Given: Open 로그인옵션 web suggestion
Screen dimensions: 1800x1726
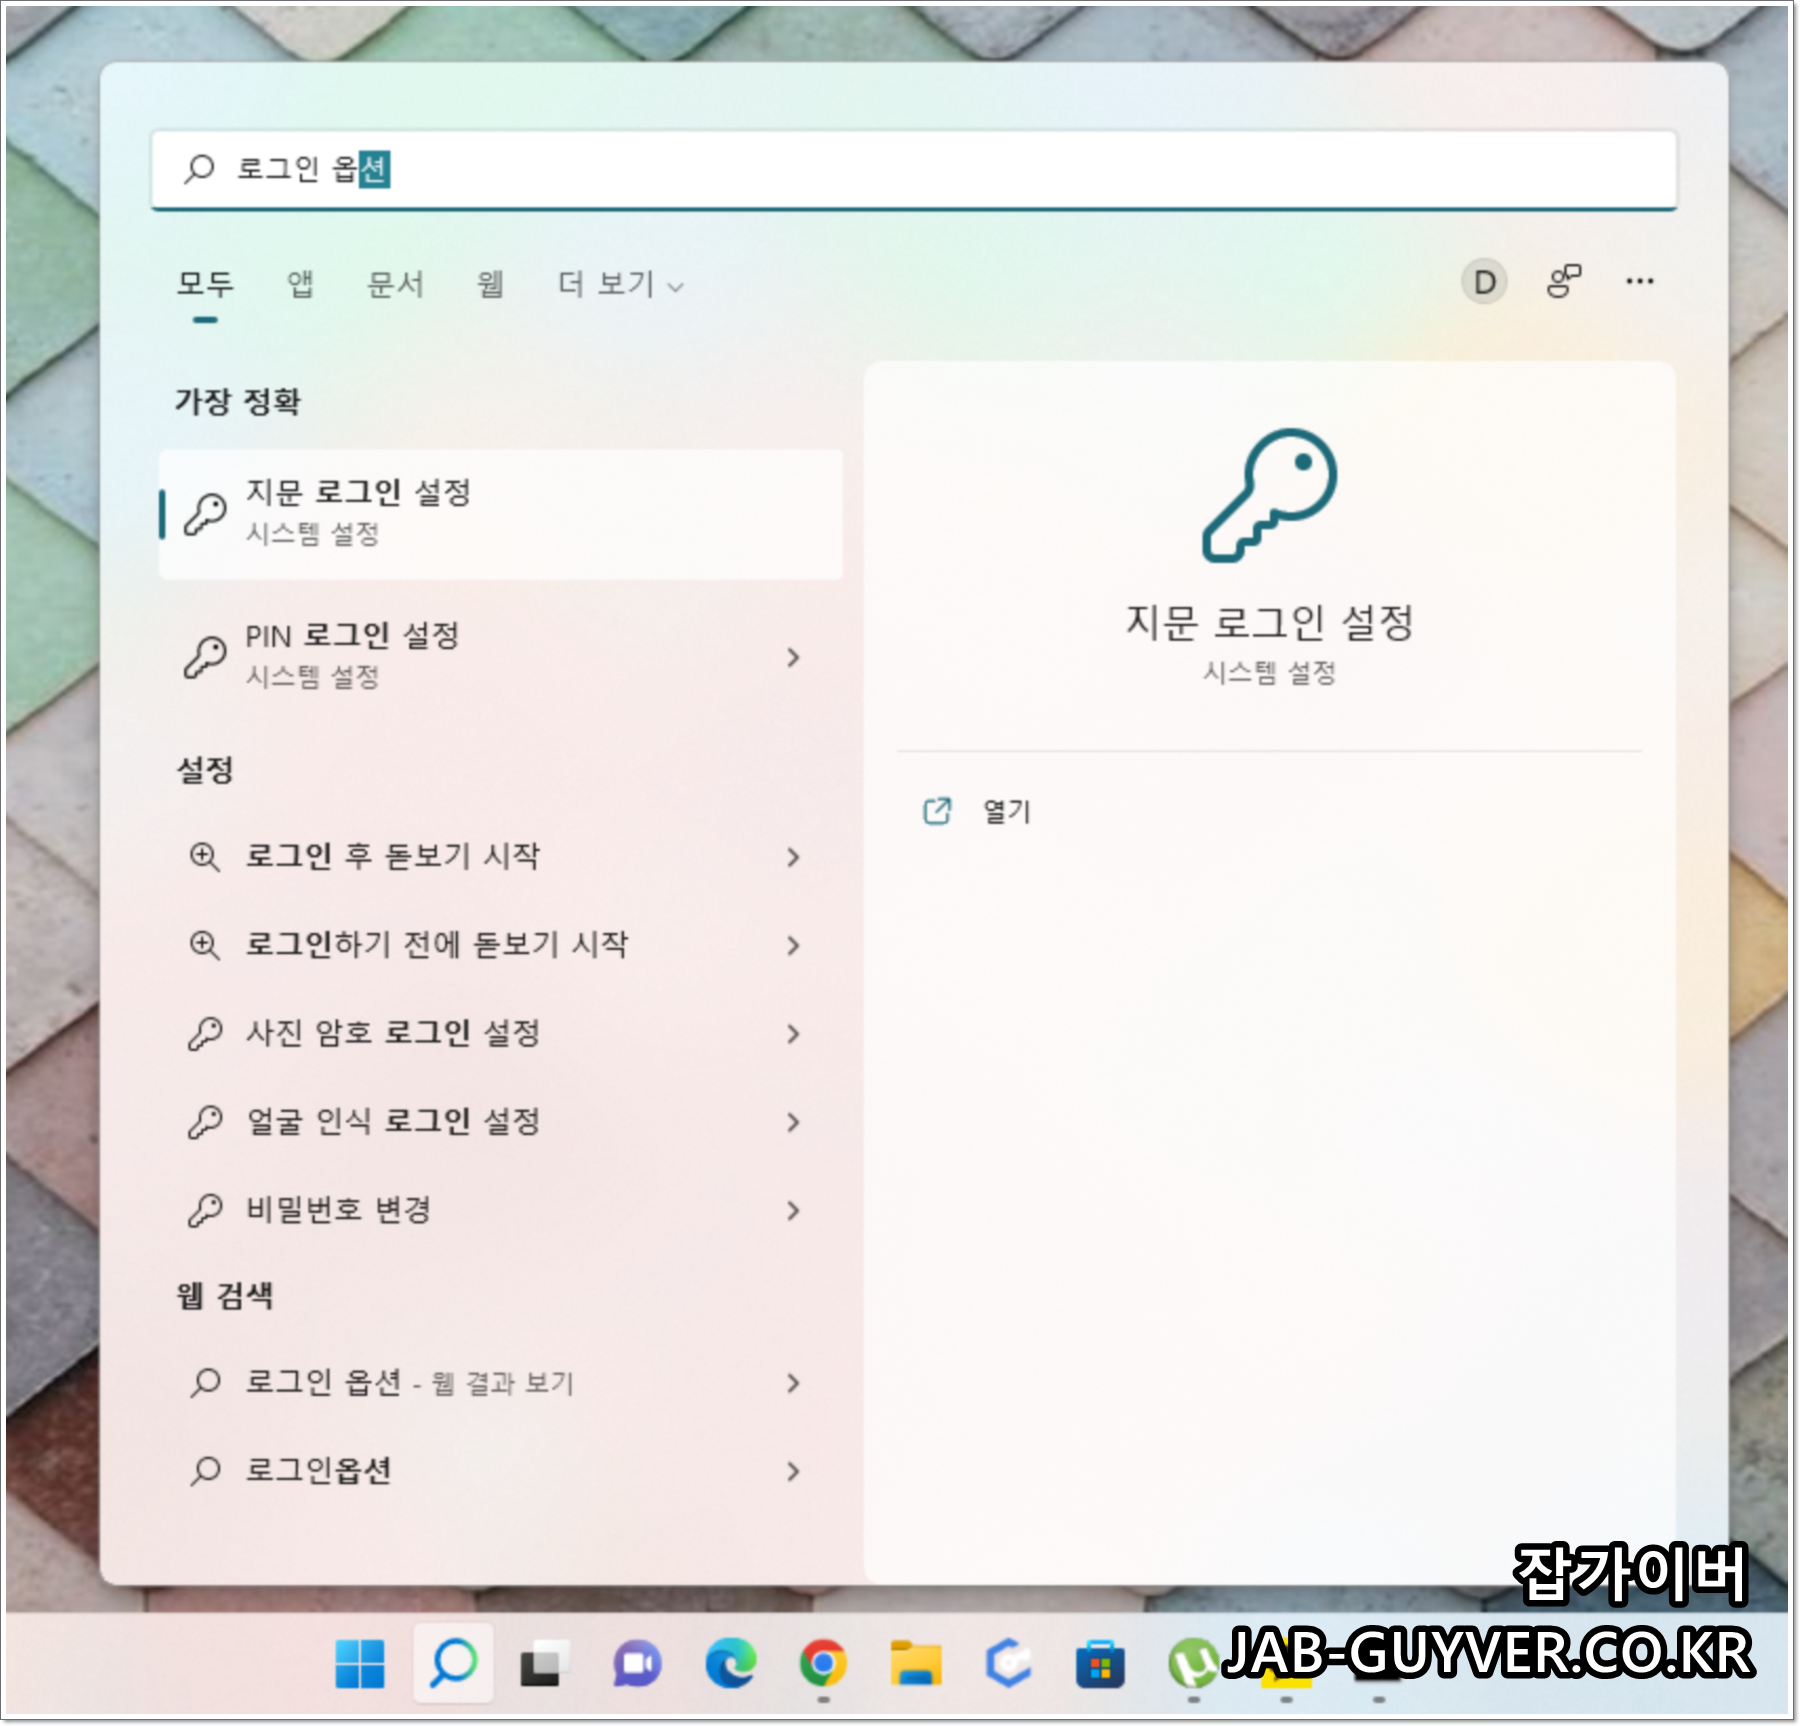Looking at the screenshot, I should click(500, 1471).
